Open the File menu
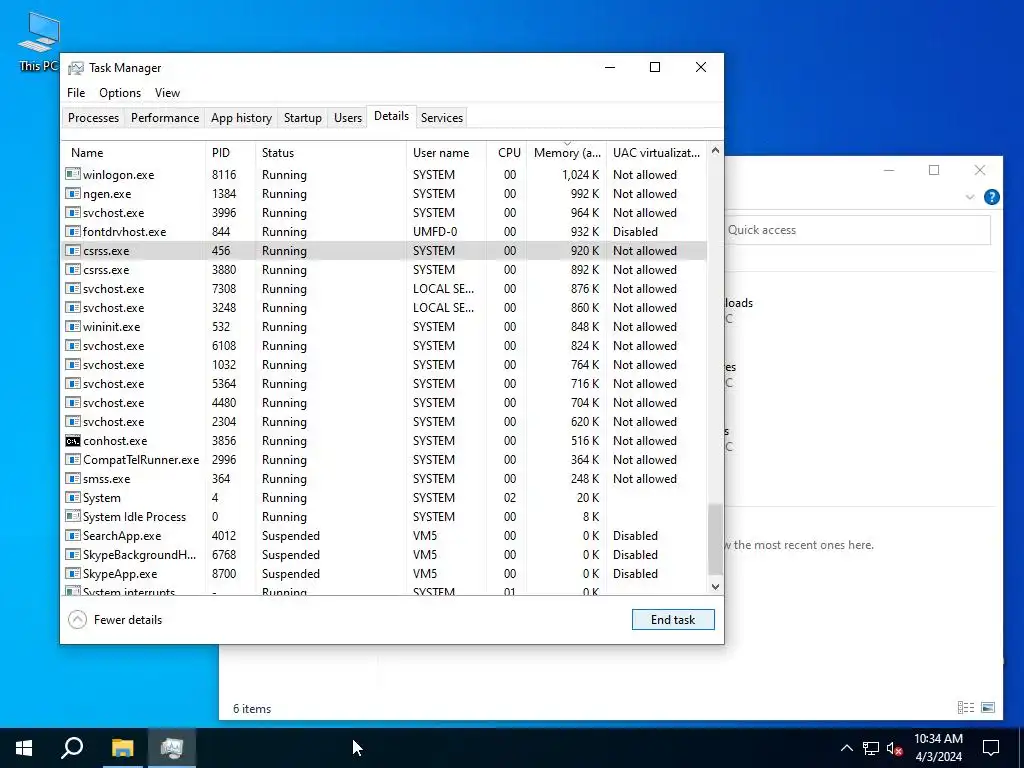Screen dimensions: 1024x768 tap(76, 93)
